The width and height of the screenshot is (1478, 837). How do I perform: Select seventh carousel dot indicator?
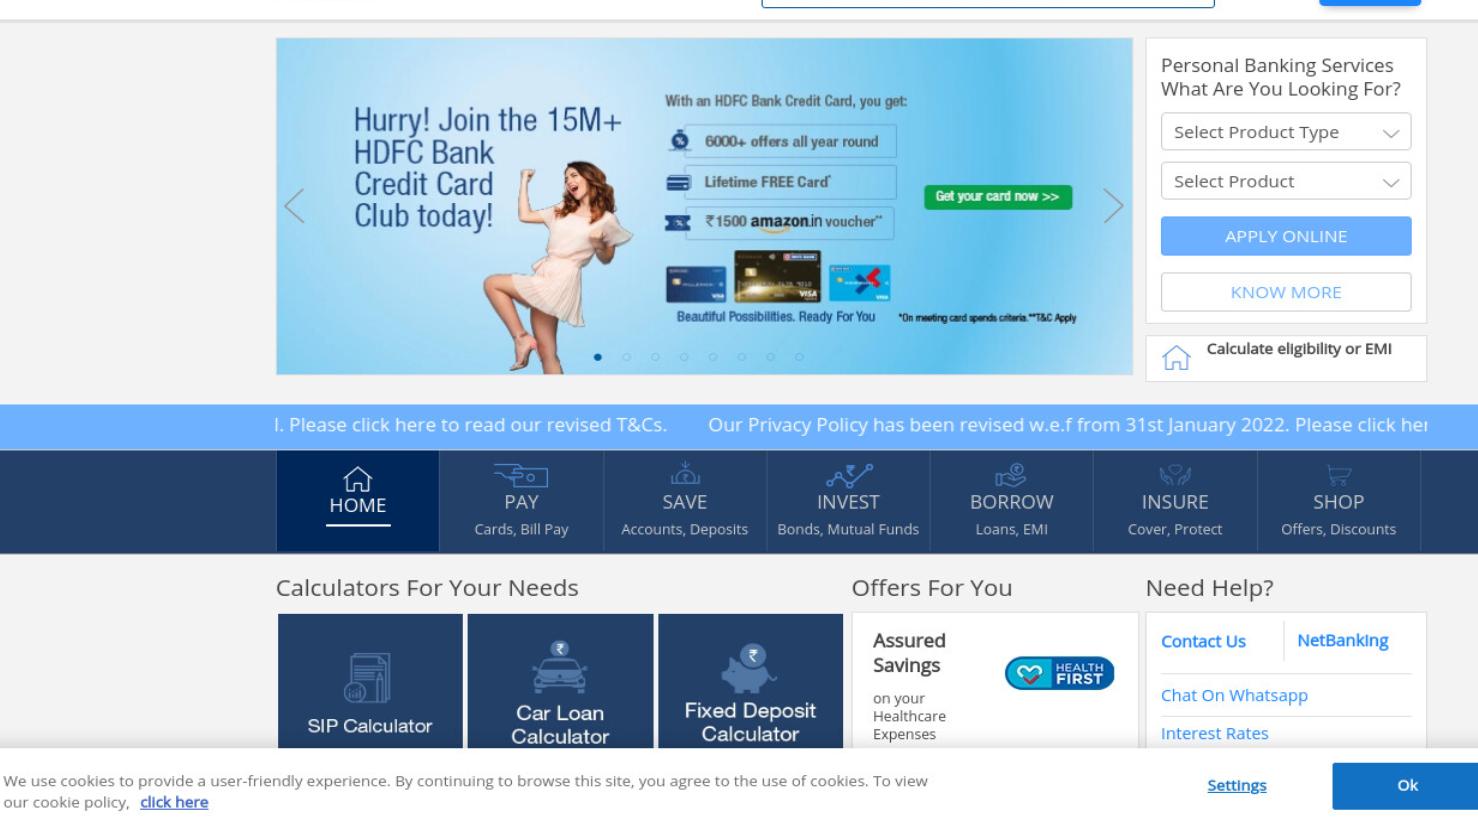coord(770,357)
